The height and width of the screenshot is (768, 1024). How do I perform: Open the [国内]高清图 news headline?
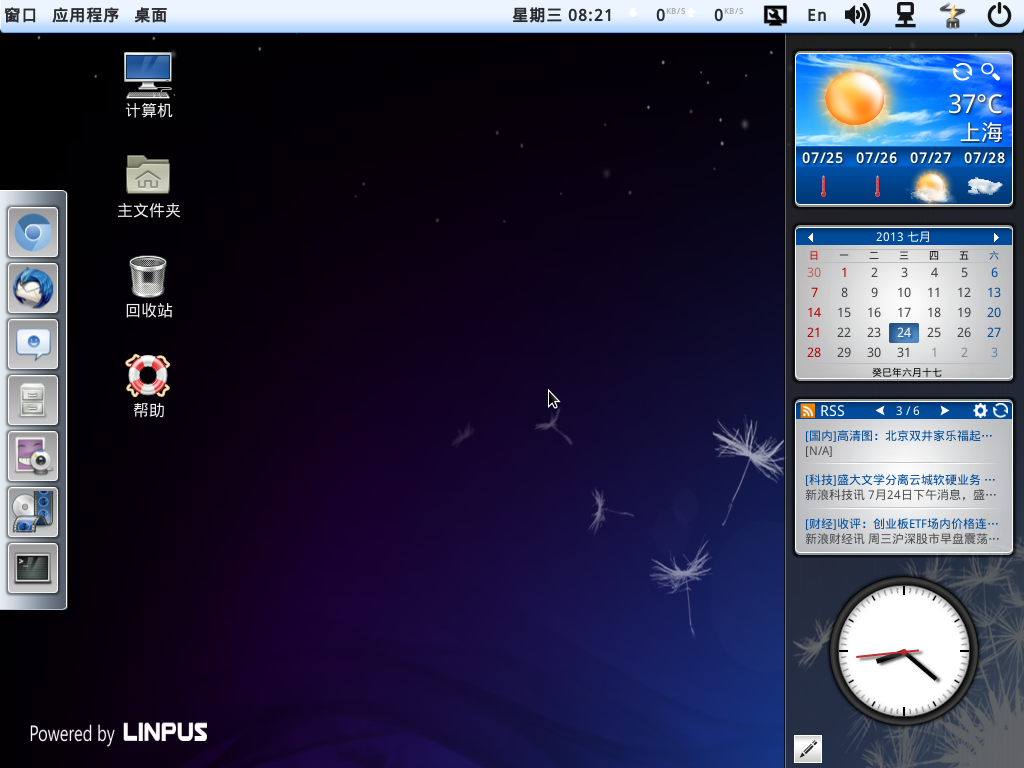coord(899,436)
